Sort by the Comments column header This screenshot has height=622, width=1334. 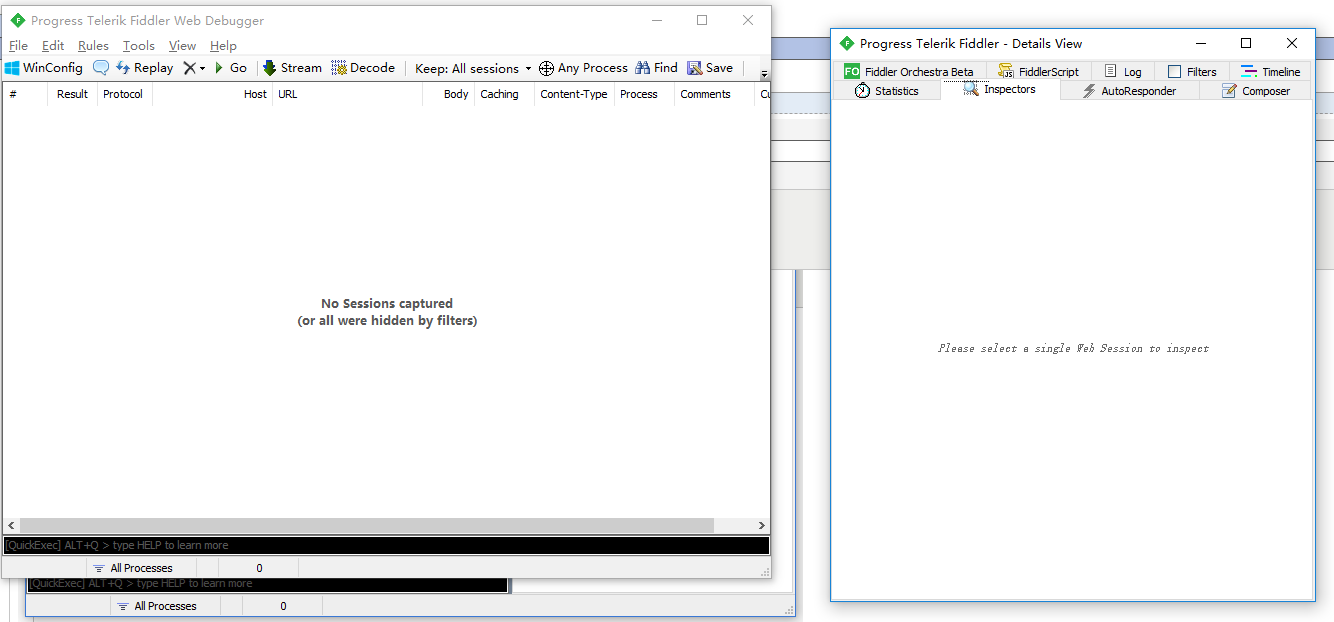[x=714, y=94]
